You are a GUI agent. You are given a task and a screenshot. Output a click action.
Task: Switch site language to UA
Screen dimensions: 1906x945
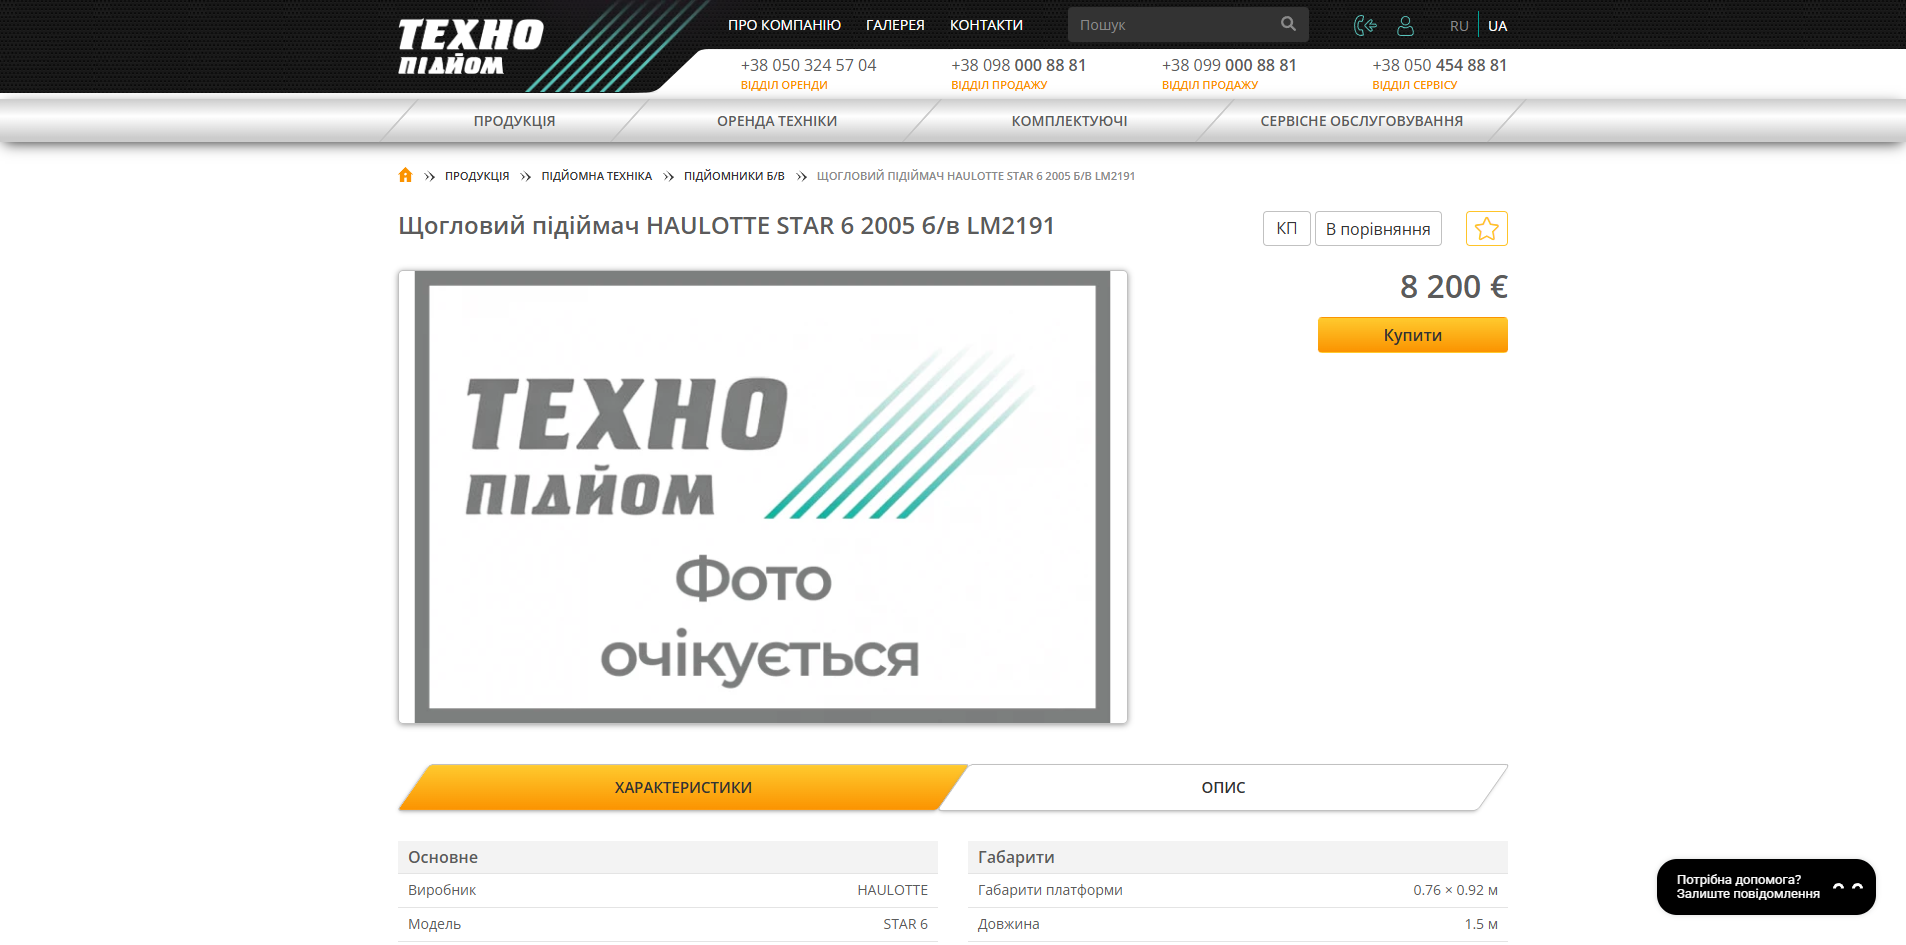[x=1497, y=26]
